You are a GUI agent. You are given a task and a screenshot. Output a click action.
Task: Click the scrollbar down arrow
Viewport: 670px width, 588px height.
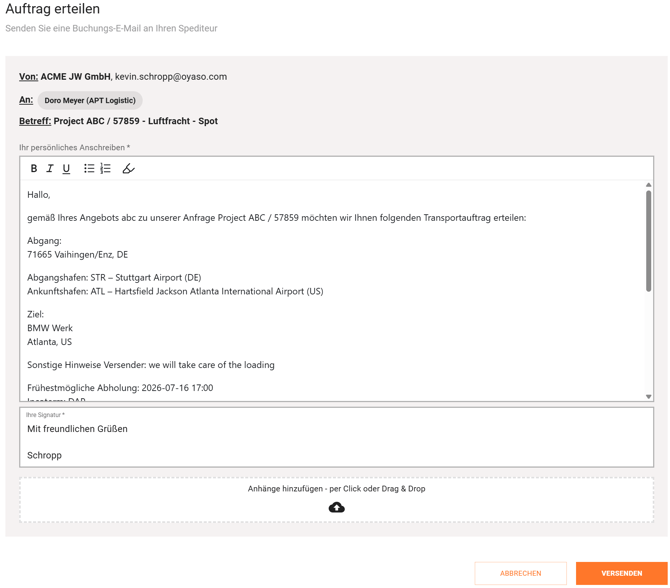pyautogui.click(x=649, y=397)
